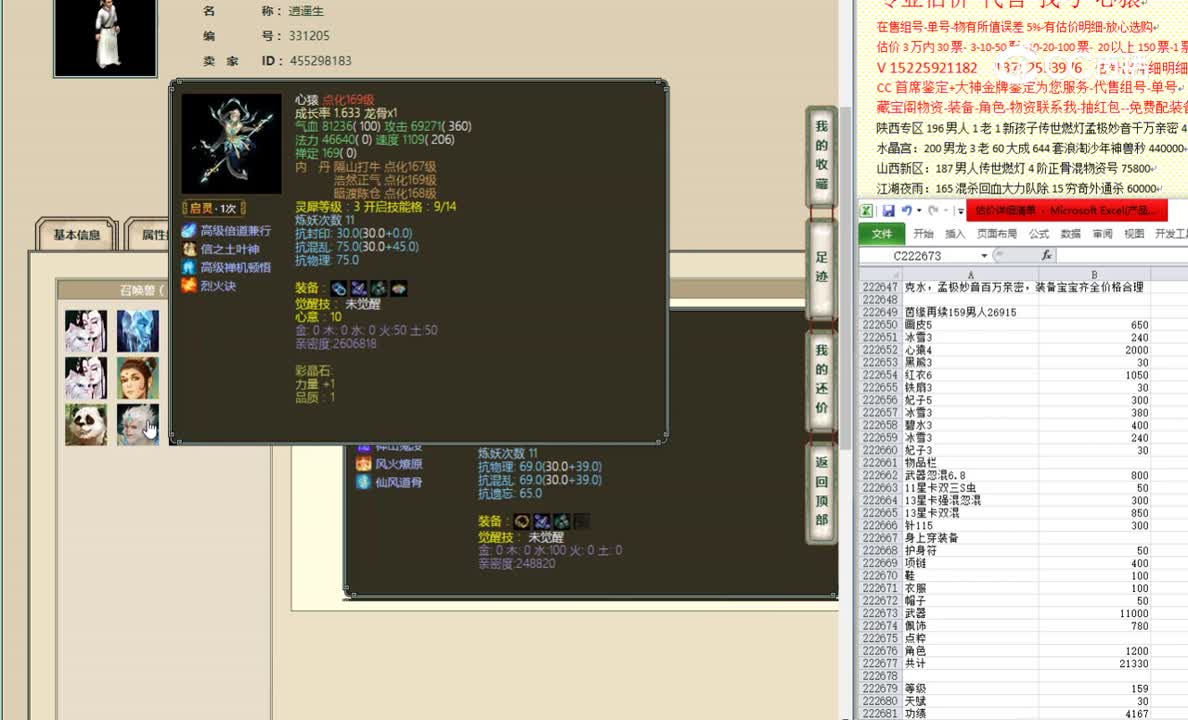Click the Select All corner of the Excel grid
The height and width of the screenshot is (720, 1188).
coord(880,274)
